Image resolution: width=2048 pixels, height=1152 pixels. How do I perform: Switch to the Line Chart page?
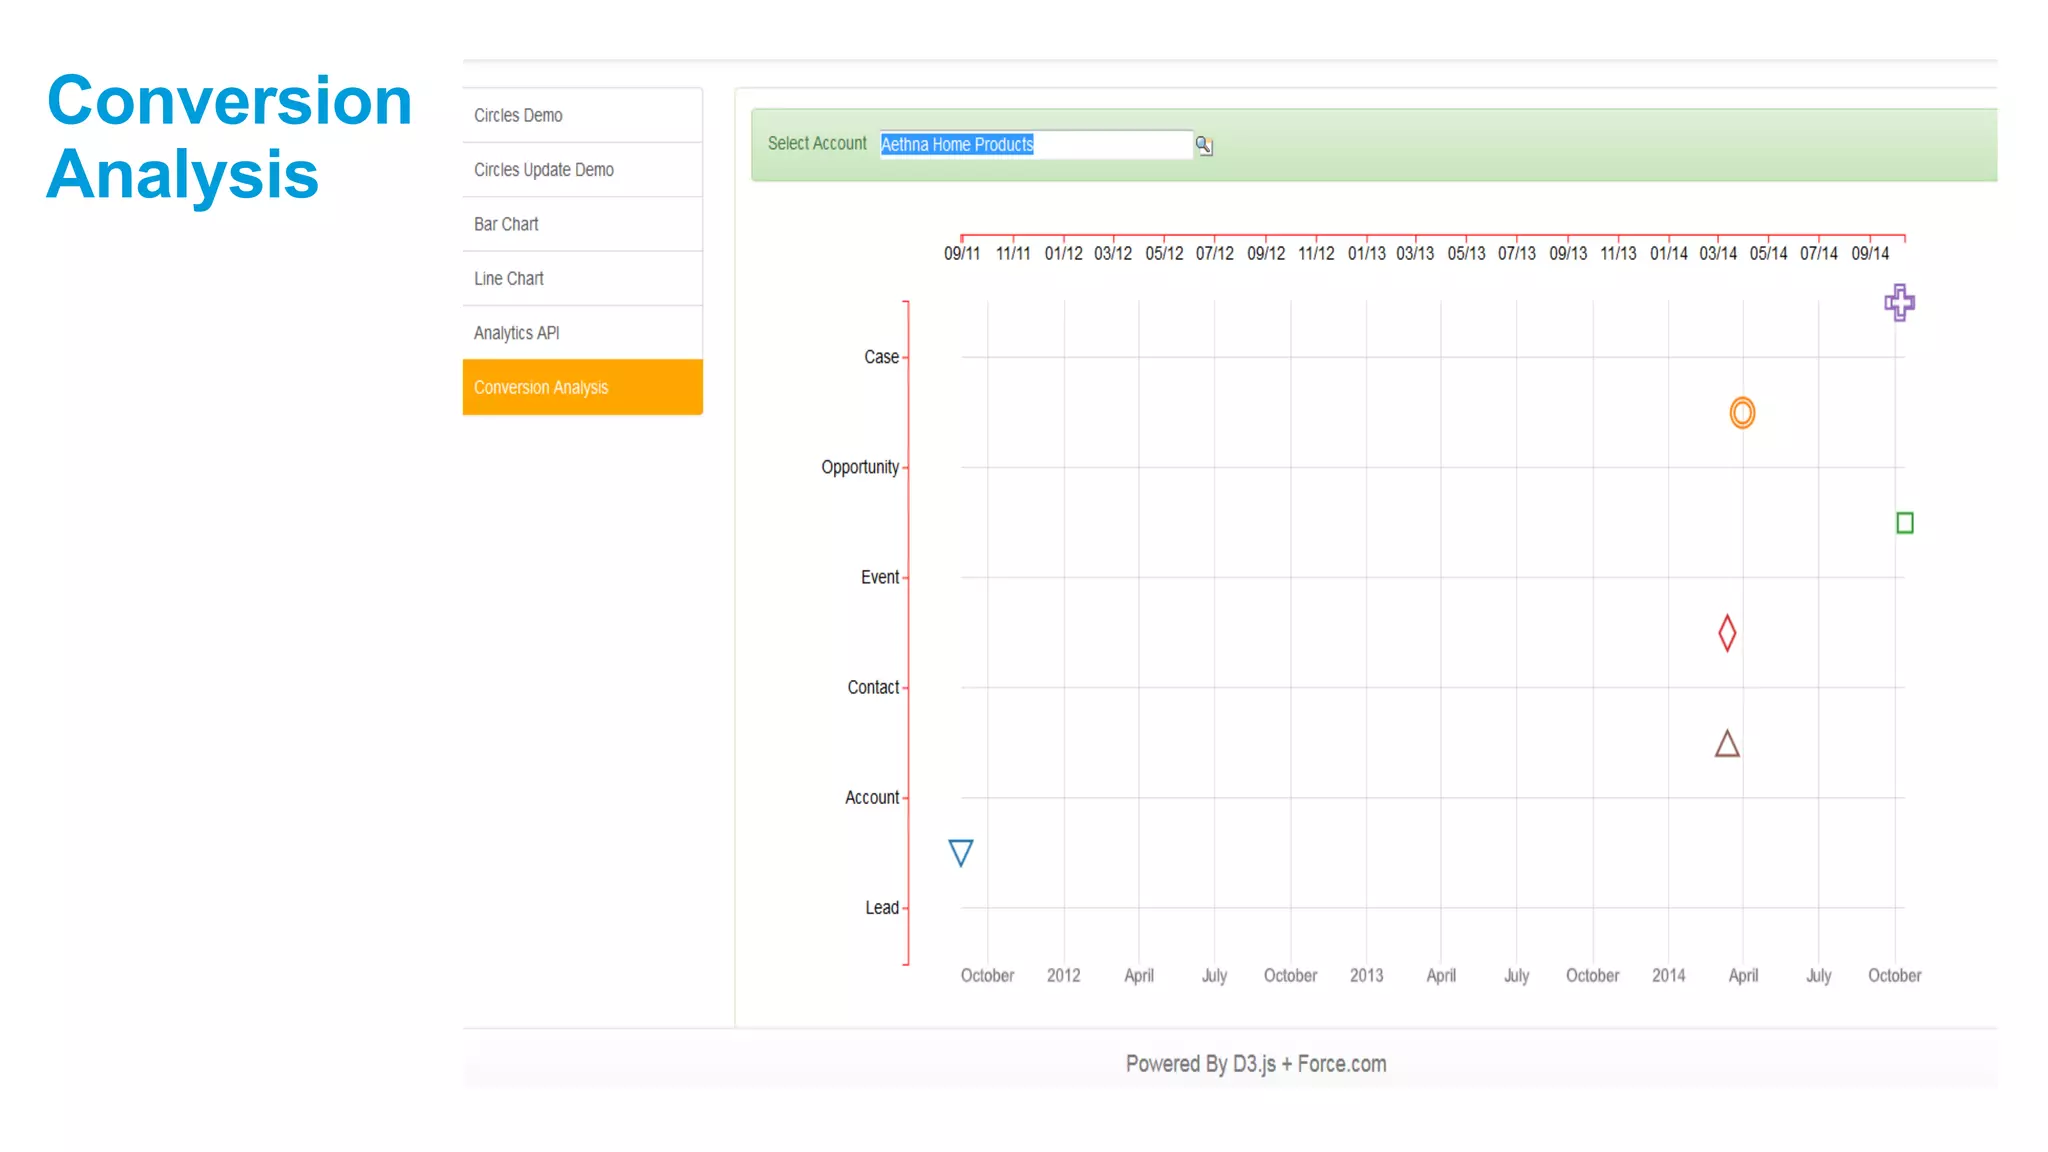[582, 279]
